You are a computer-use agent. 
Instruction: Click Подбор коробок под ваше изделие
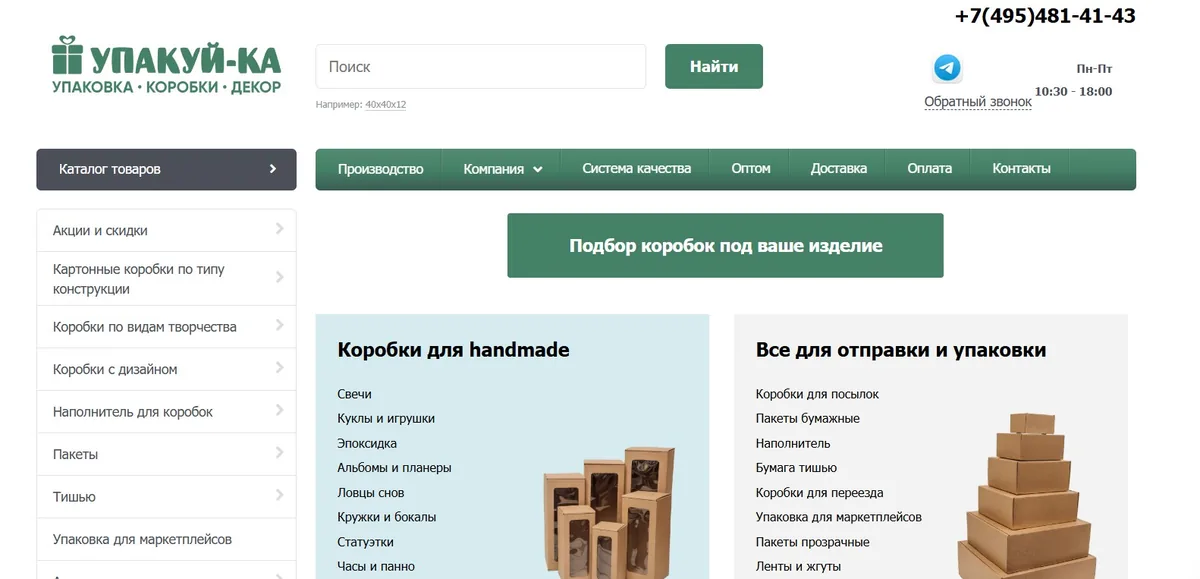point(725,245)
